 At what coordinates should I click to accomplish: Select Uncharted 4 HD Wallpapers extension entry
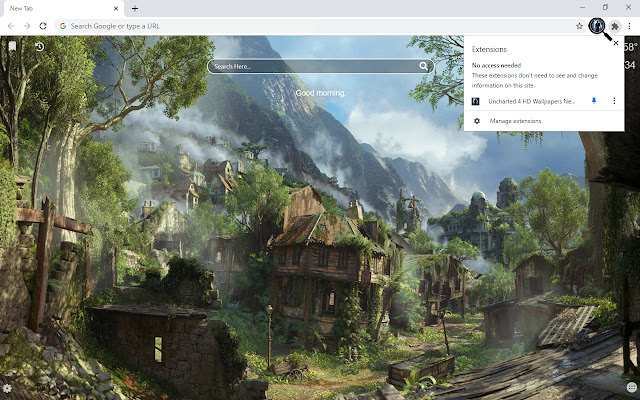(531, 101)
